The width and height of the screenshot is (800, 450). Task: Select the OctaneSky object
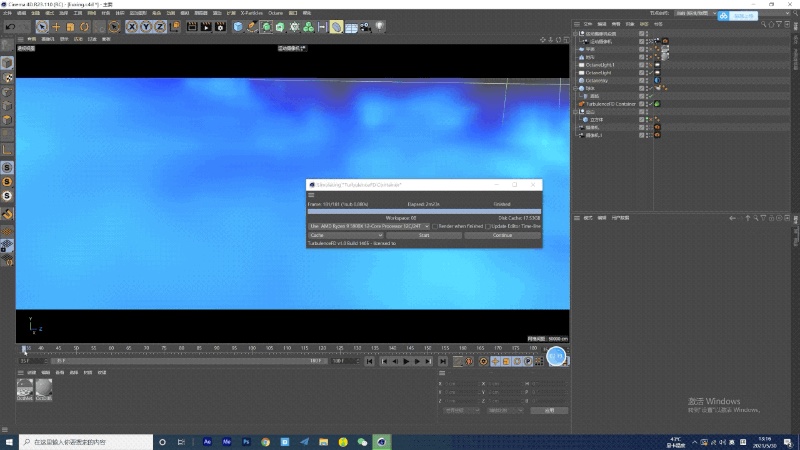click(596, 81)
